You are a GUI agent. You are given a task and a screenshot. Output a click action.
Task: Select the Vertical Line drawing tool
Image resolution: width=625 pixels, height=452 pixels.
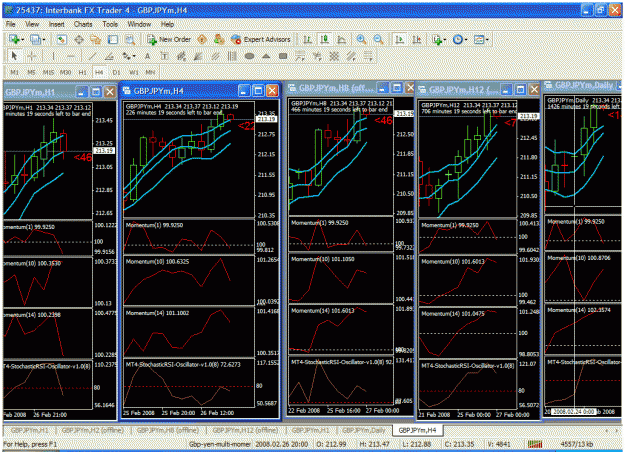tap(53, 56)
